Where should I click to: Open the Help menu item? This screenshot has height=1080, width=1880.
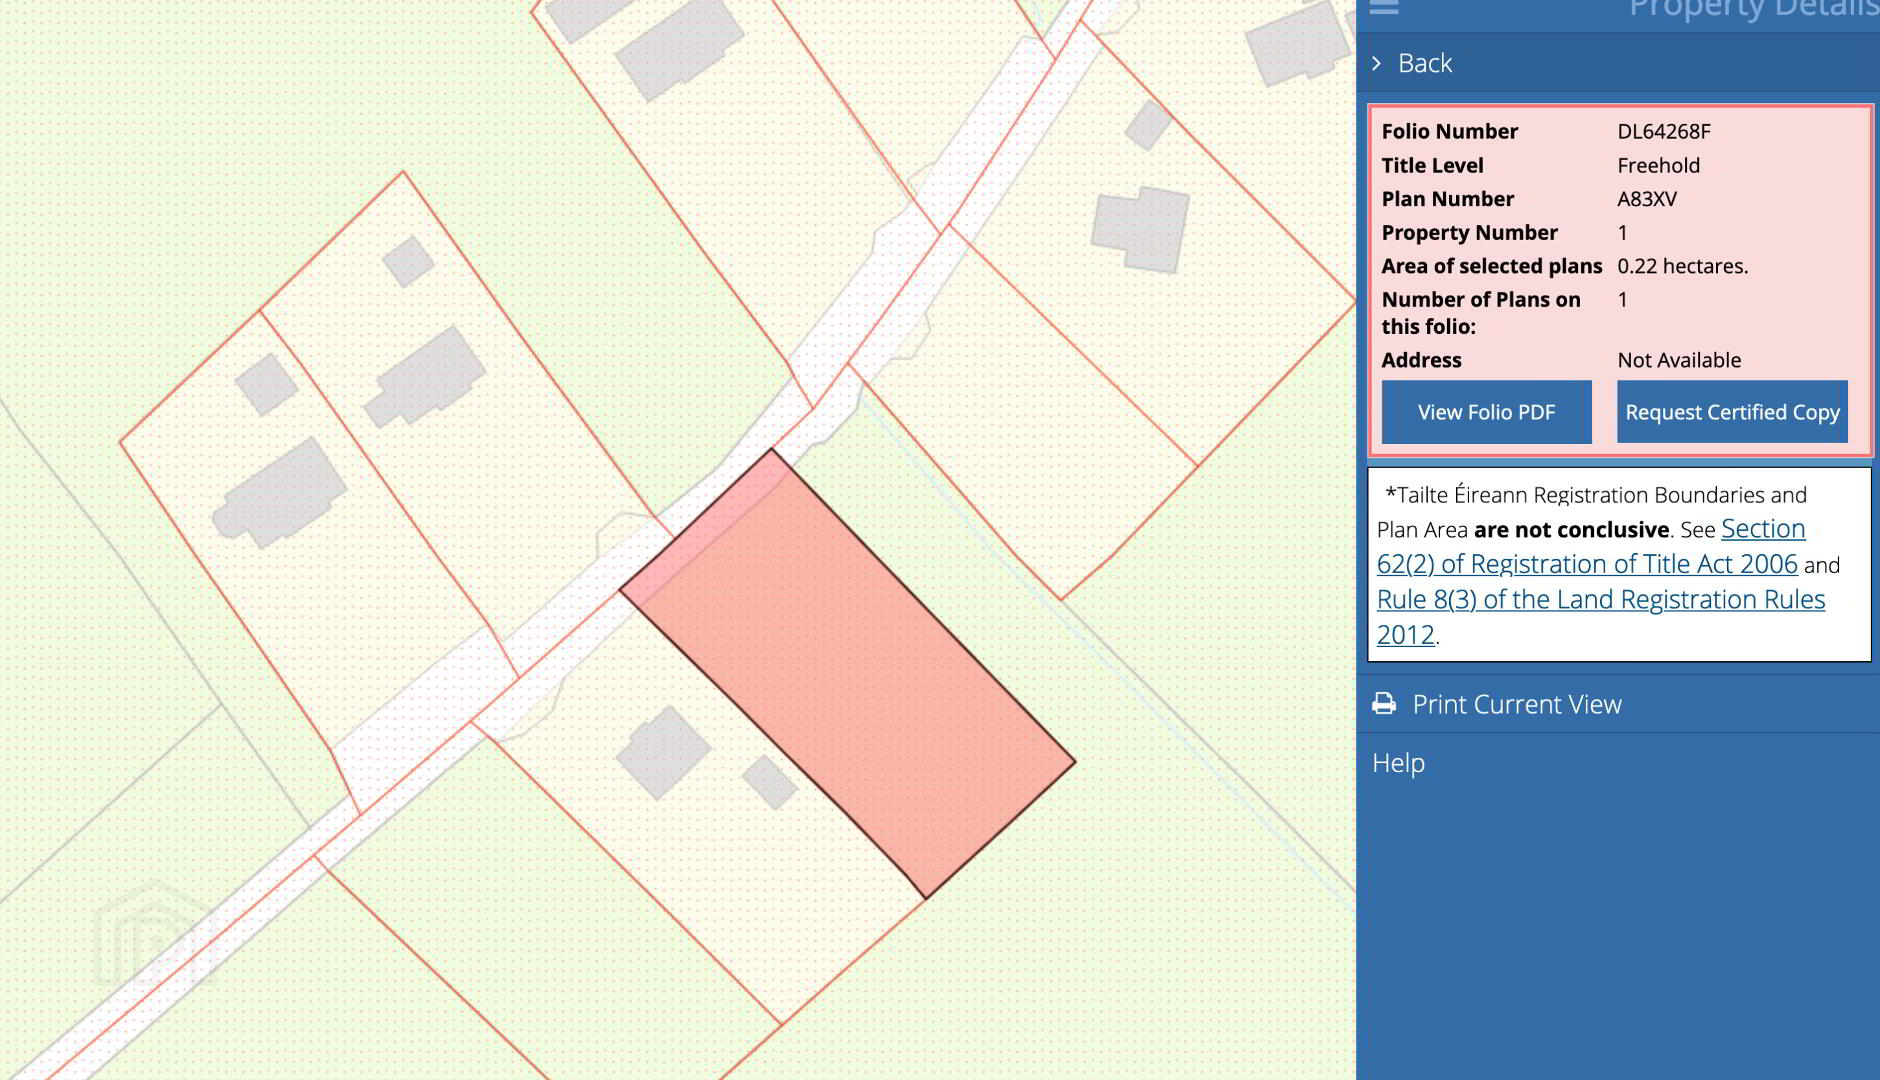(x=1398, y=763)
